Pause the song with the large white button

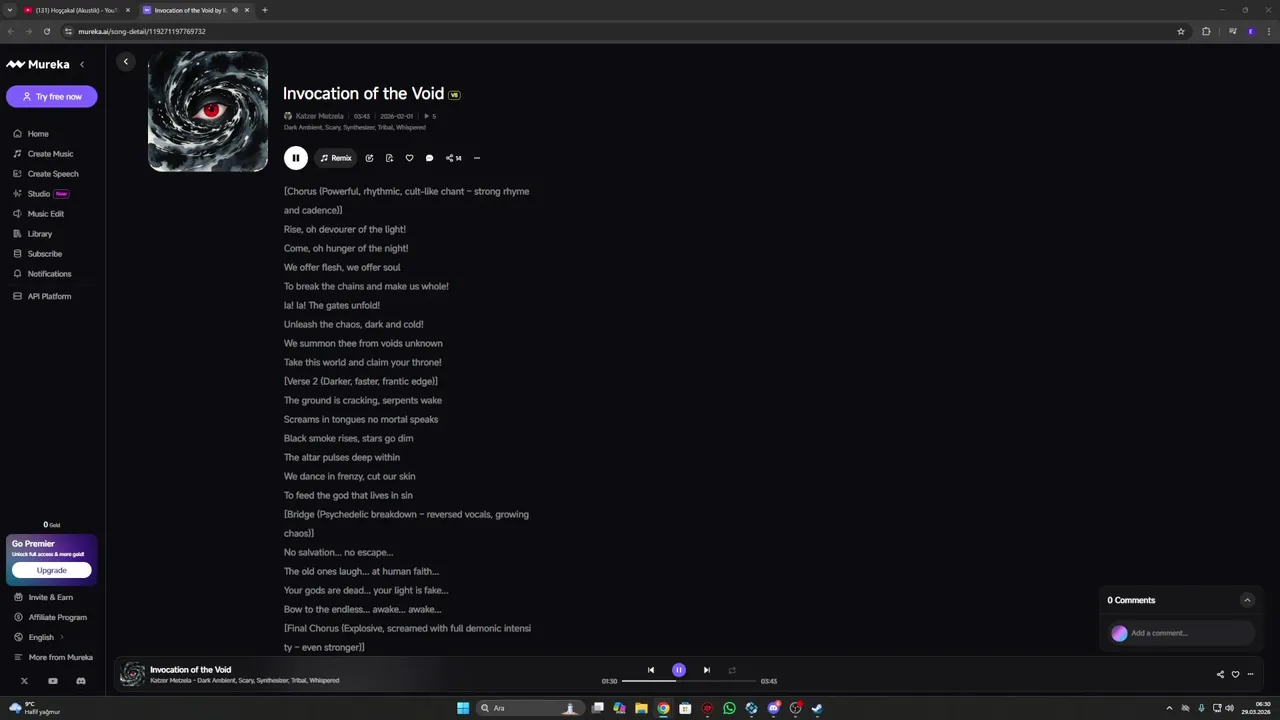[x=295, y=158]
